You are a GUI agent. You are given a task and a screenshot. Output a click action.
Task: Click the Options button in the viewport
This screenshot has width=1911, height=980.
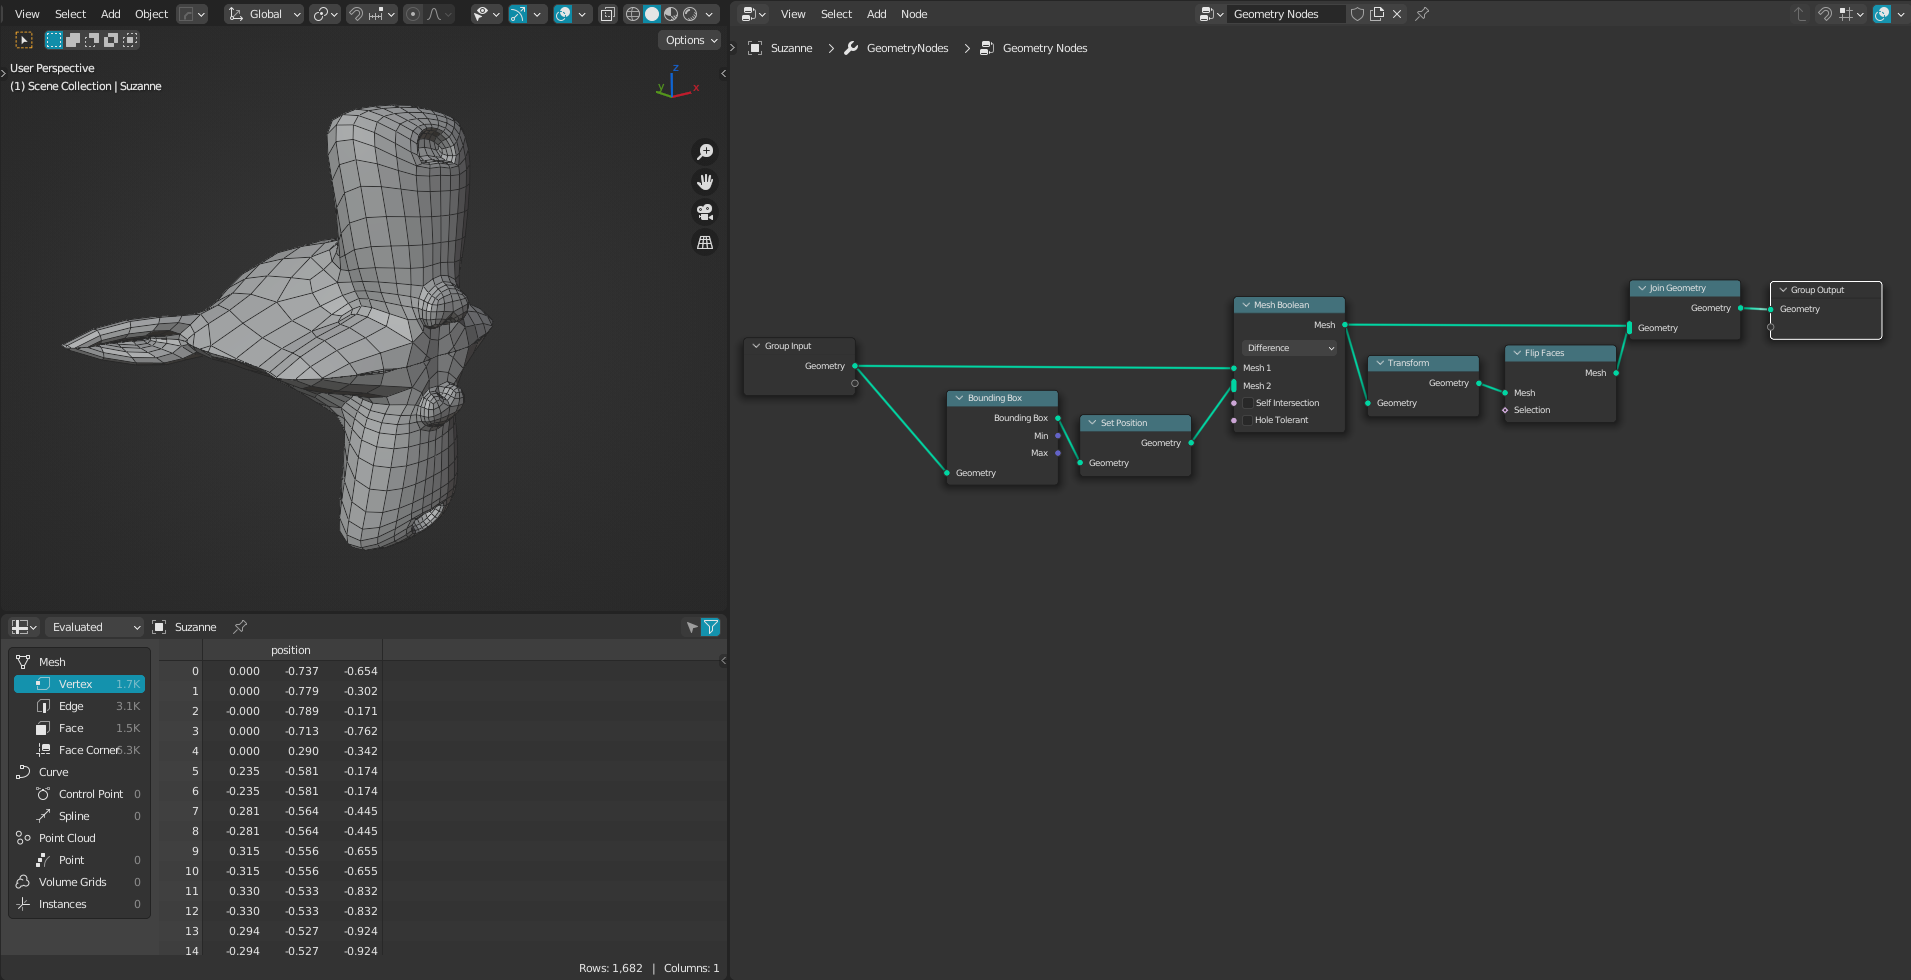690,40
